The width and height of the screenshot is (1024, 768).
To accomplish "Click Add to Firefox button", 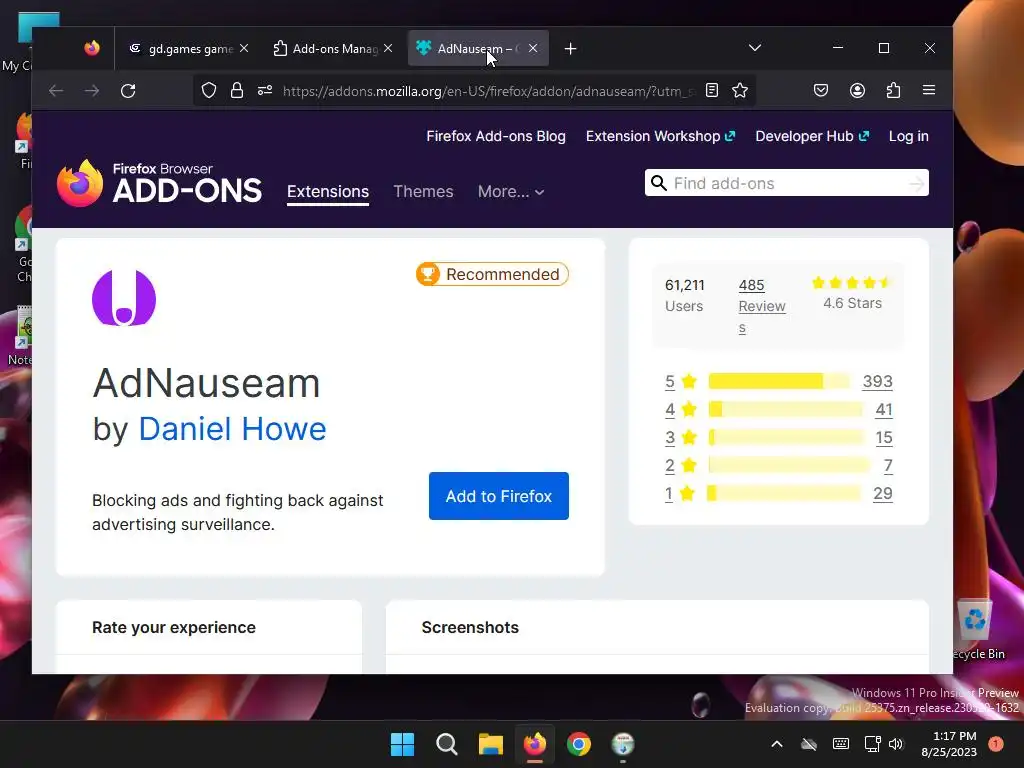I will (499, 496).
